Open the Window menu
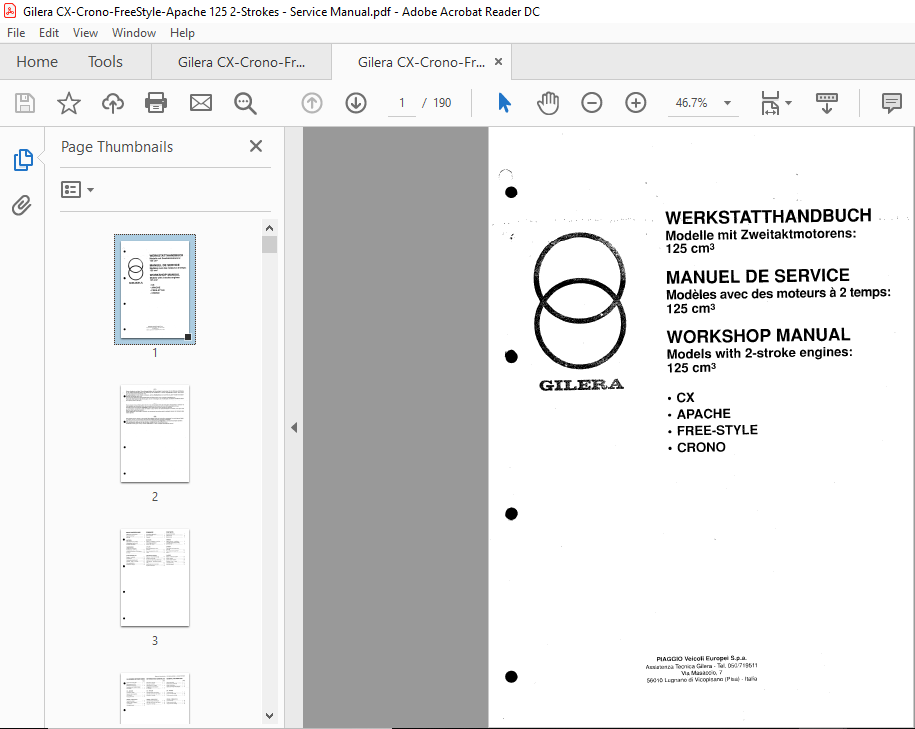This screenshot has height=729, width=915. click(134, 33)
